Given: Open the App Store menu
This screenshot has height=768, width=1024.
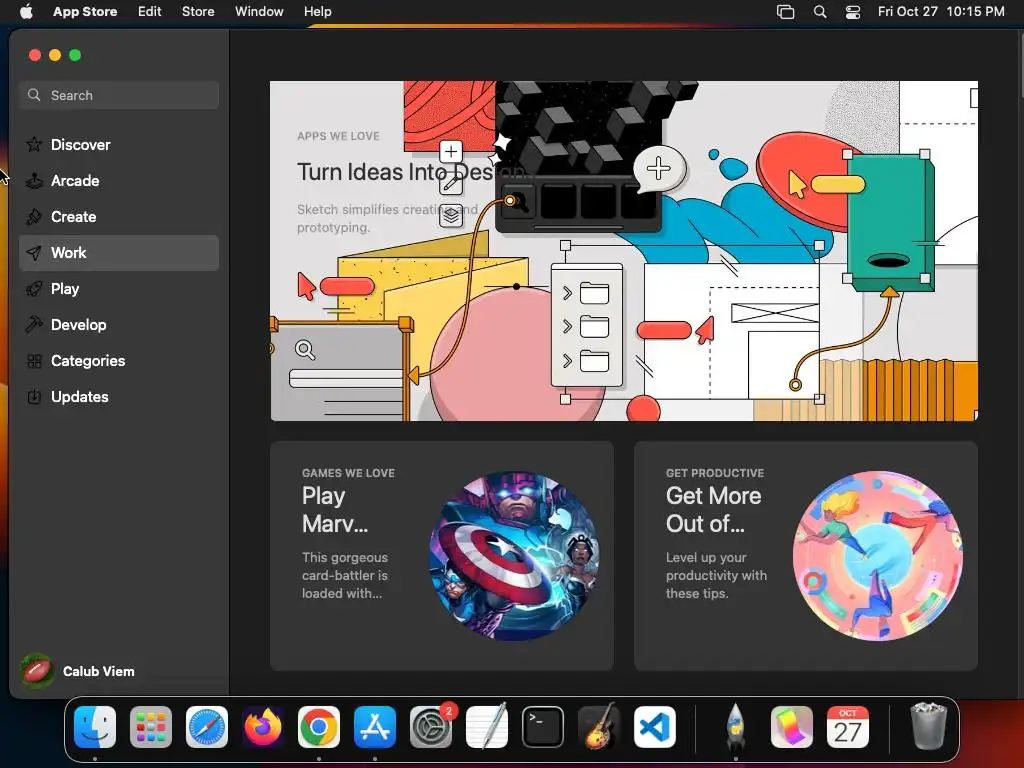Looking at the screenshot, I should coord(85,12).
